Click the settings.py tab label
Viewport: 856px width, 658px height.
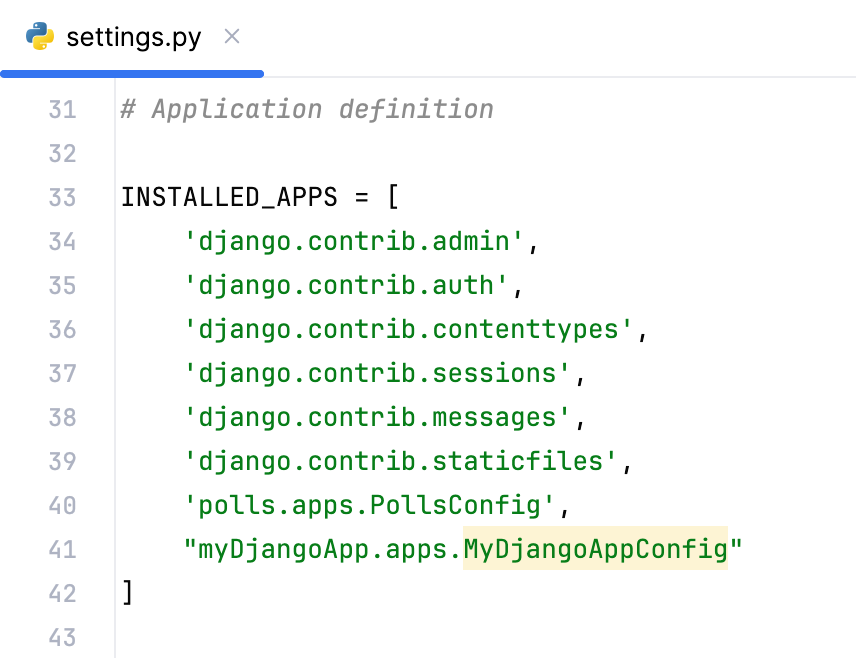coord(131,36)
